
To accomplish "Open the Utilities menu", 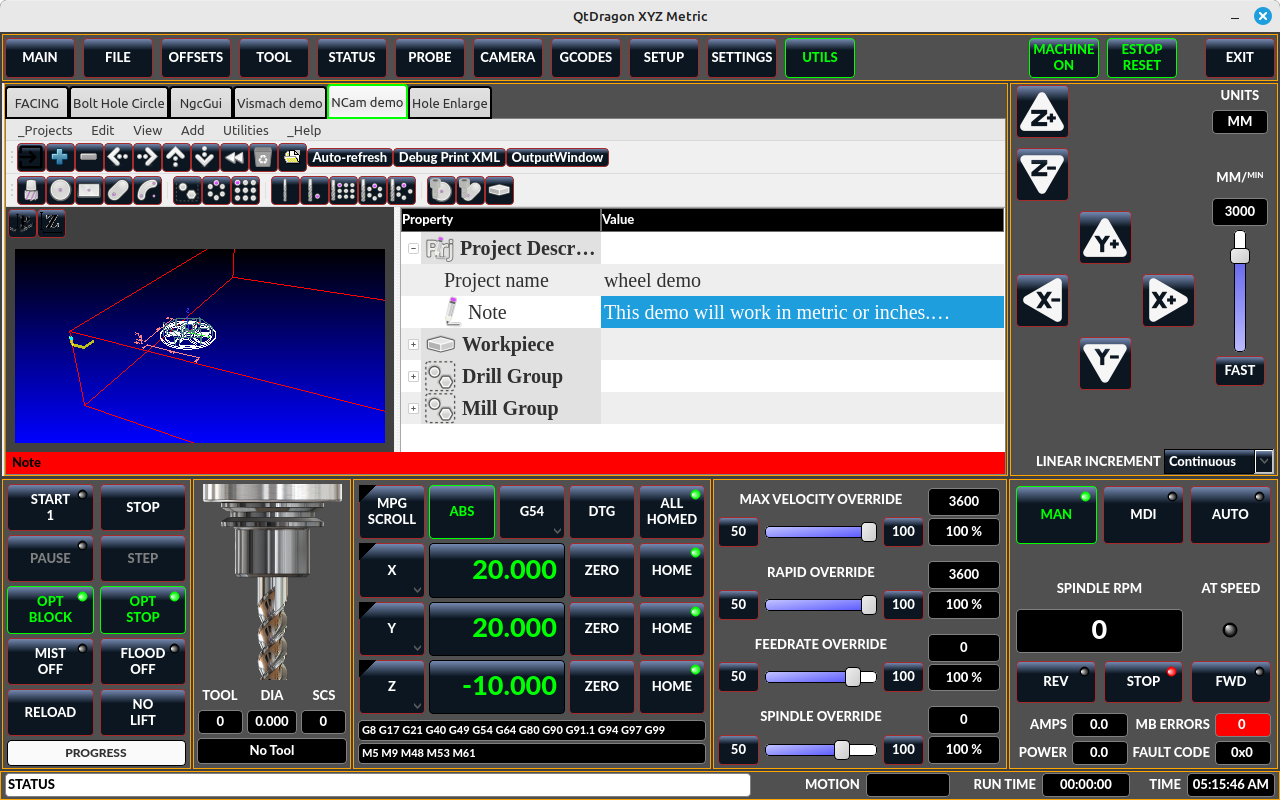I will pos(246,130).
